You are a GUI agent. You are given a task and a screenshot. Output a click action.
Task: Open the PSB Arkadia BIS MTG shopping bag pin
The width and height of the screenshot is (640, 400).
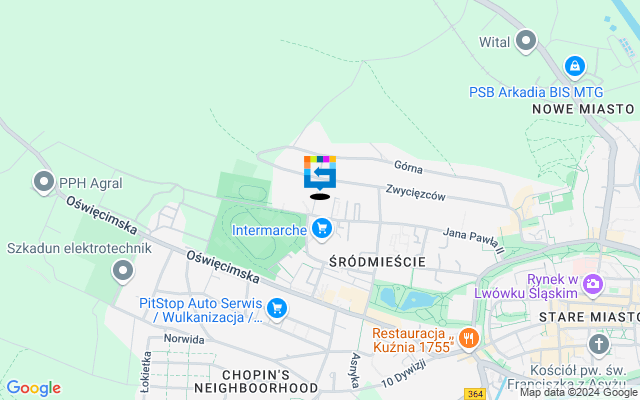[575, 67]
